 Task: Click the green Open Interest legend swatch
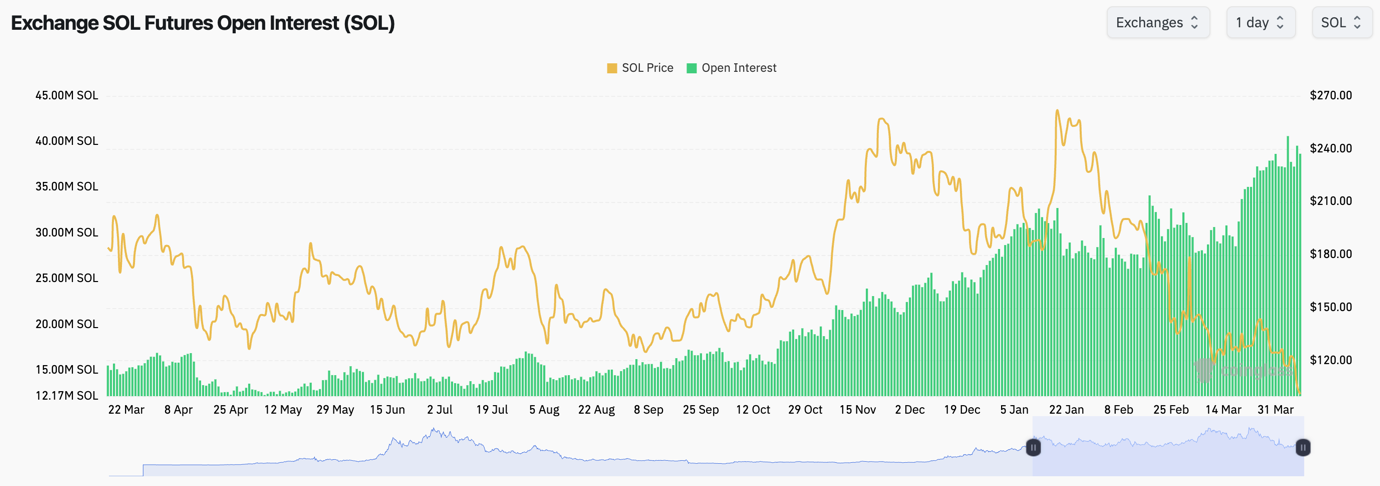click(691, 68)
